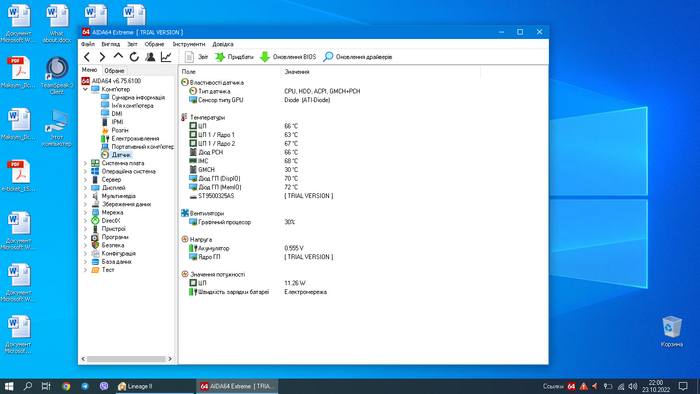Expand the DirectX node
The image size is (700, 394).
coord(85,220)
